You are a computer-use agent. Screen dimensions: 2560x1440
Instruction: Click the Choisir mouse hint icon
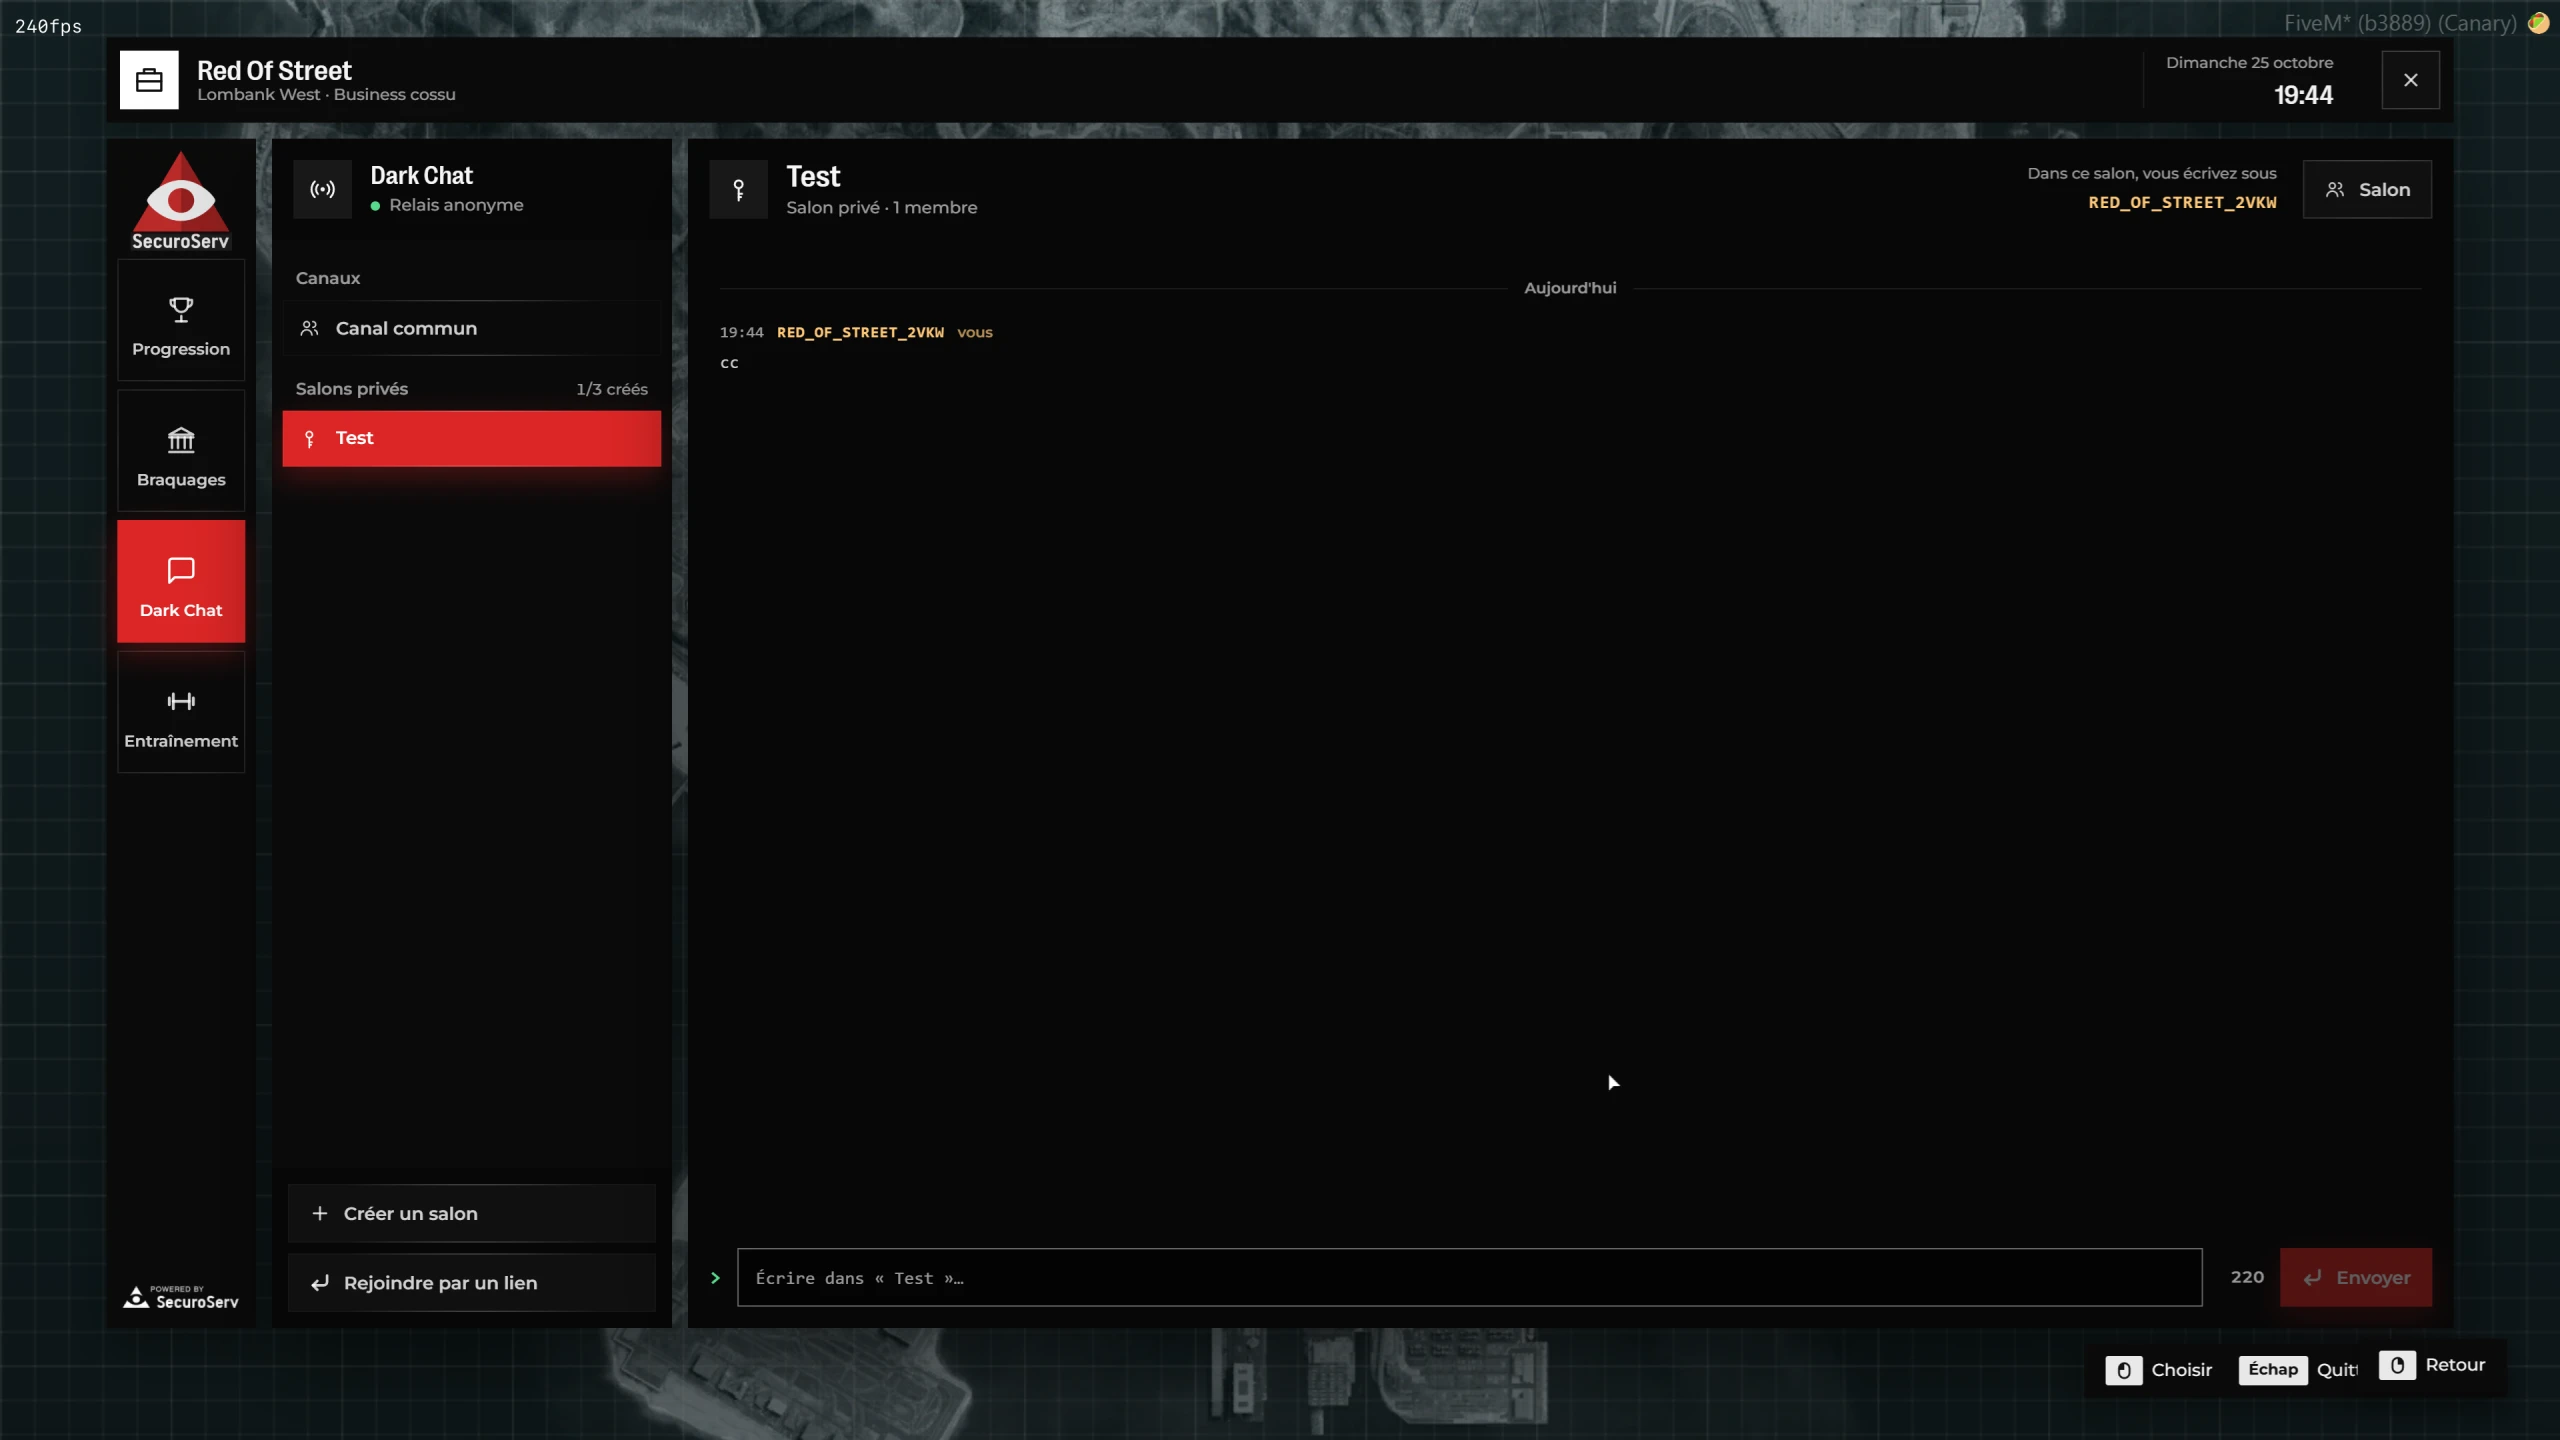(2123, 1370)
